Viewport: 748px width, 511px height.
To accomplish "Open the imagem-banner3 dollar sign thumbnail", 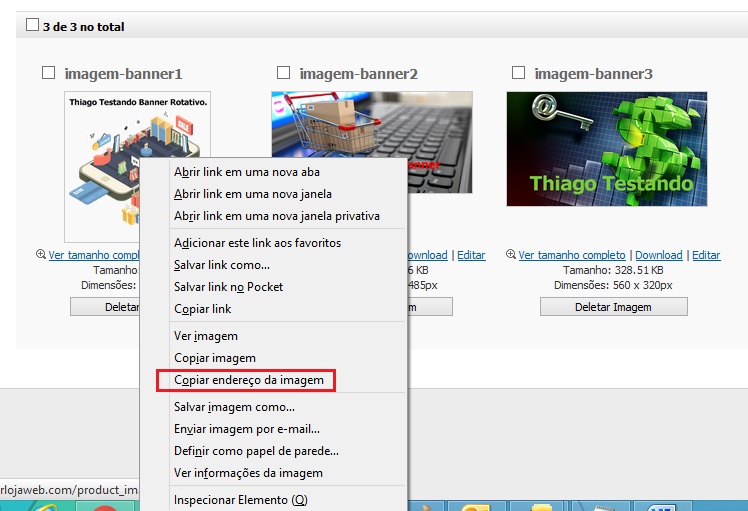I will pyautogui.click(x=607, y=149).
